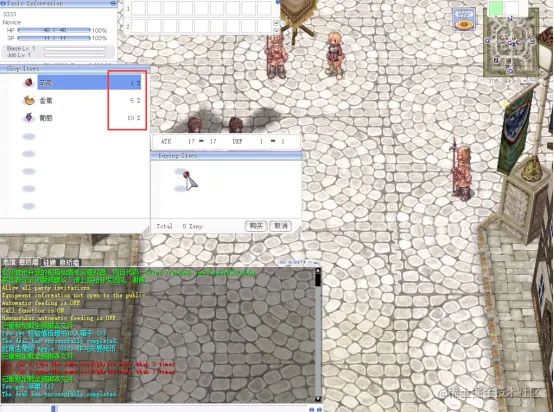Screen dimensions: 554x412
Task: Select the banana item in shop list
Action: click(x=82, y=101)
